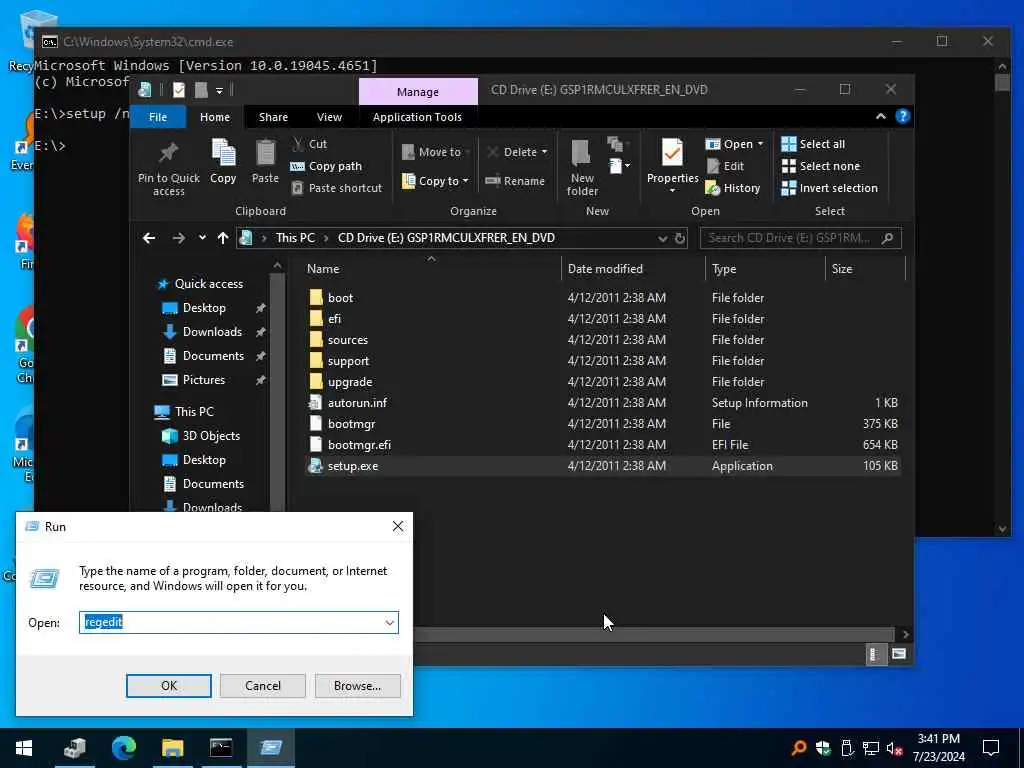Switch to details view button in status bar
The width and height of the screenshot is (1024, 768).
pos(874,654)
